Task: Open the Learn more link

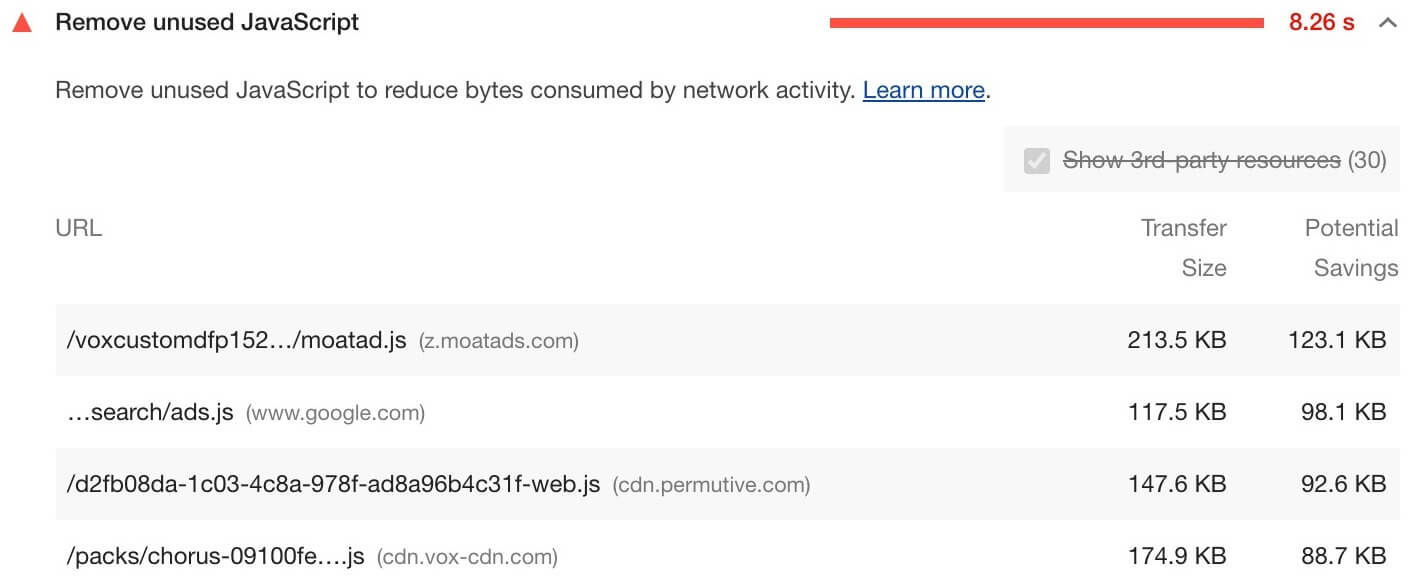Action: point(923,90)
